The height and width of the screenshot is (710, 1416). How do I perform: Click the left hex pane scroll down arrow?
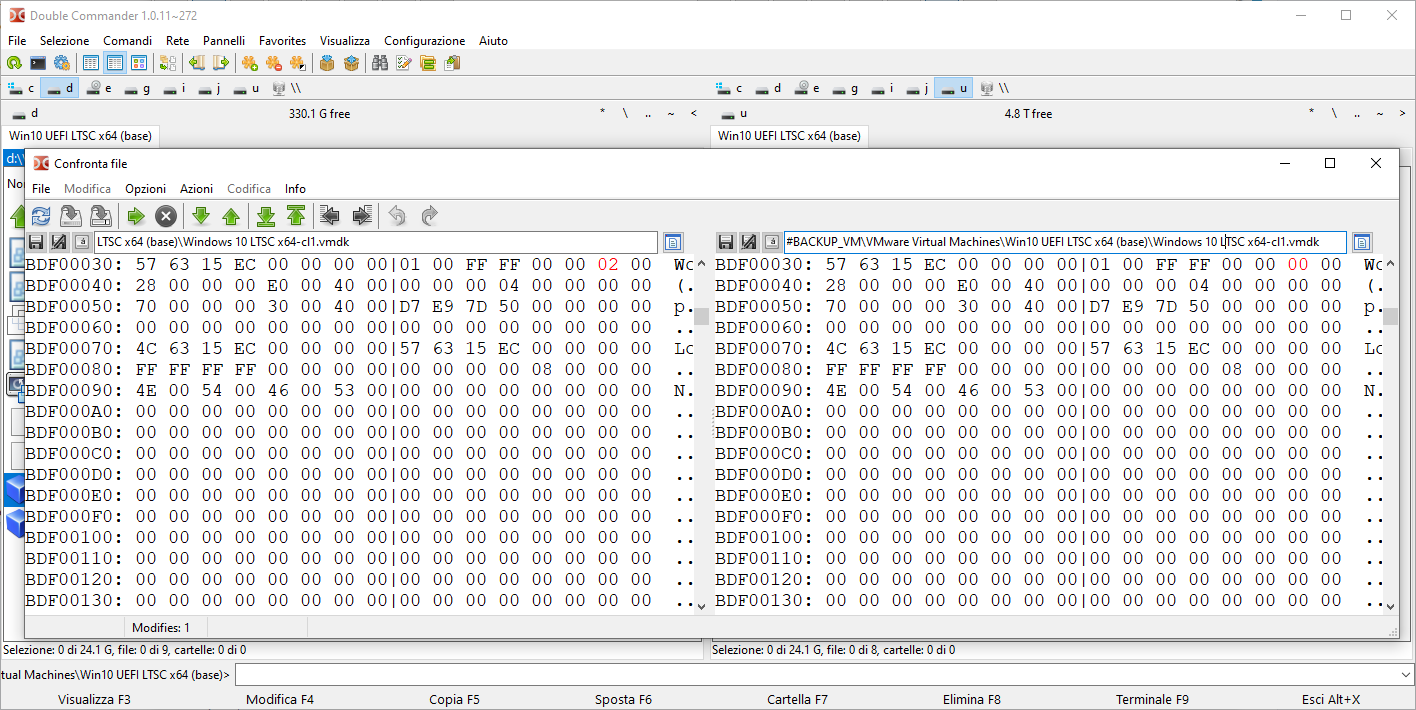click(702, 606)
